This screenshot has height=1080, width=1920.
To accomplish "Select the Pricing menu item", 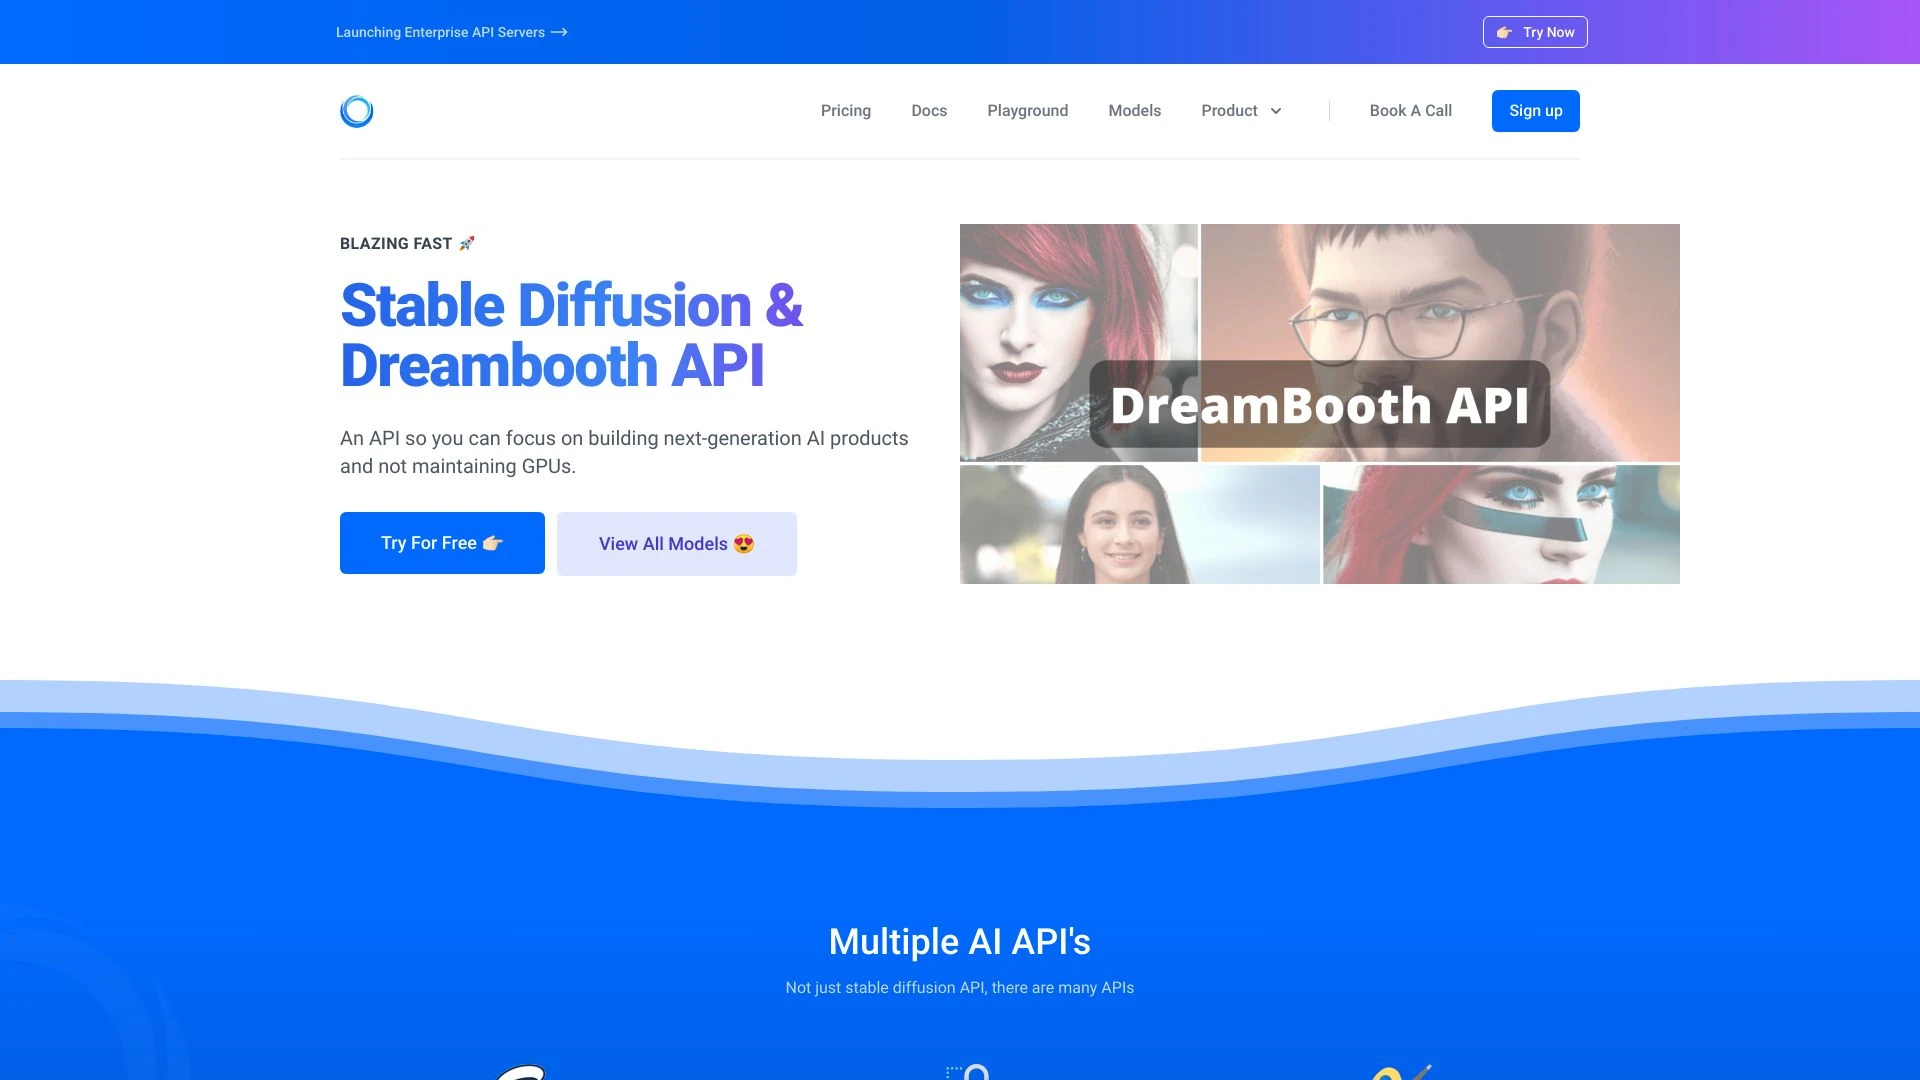I will pyautogui.click(x=845, y=111).
